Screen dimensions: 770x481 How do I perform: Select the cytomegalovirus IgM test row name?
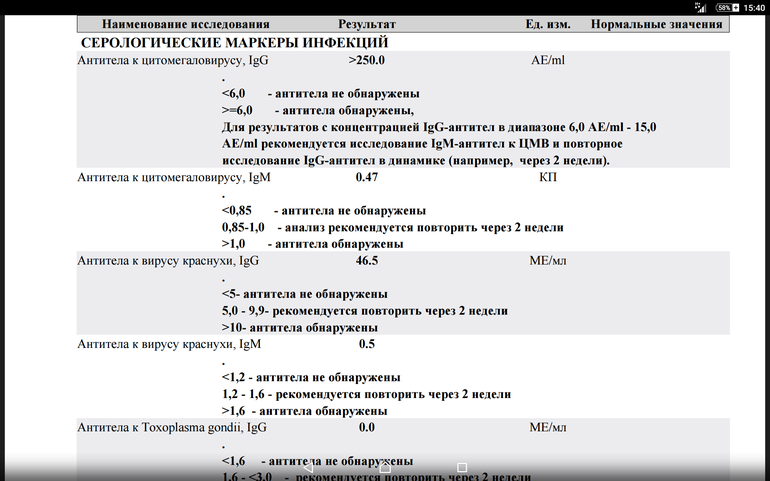coord(174,178)
